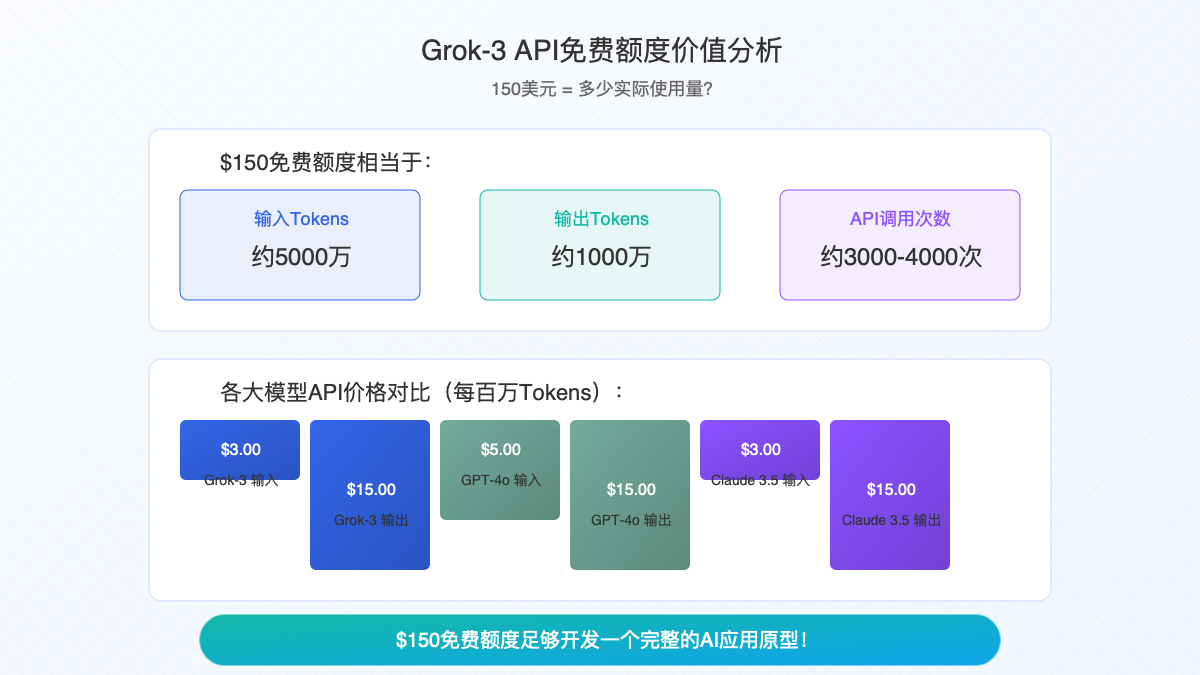The width and height of the screenshot is (1200, 675).
Task: Click the Grok-3 输出 $15.00 bar
Action: coord(370,495)
